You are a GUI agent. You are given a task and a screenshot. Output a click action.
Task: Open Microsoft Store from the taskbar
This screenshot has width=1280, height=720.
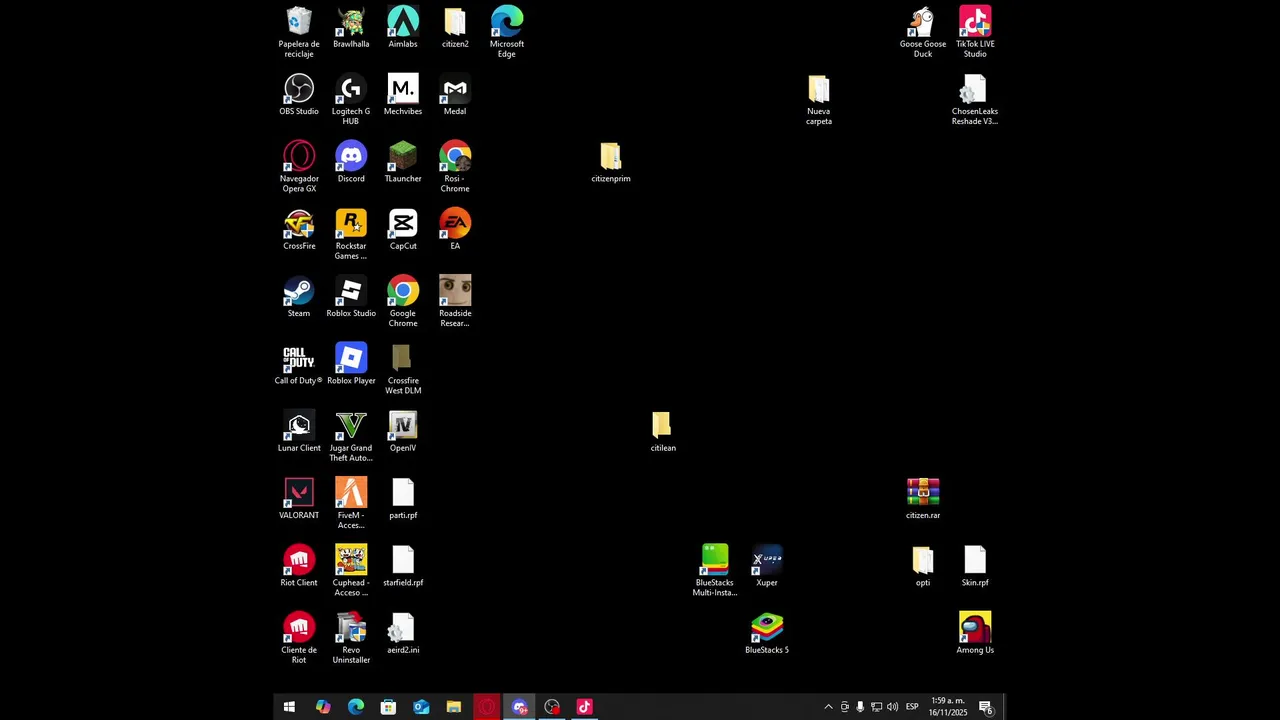(x=388, y=707)
